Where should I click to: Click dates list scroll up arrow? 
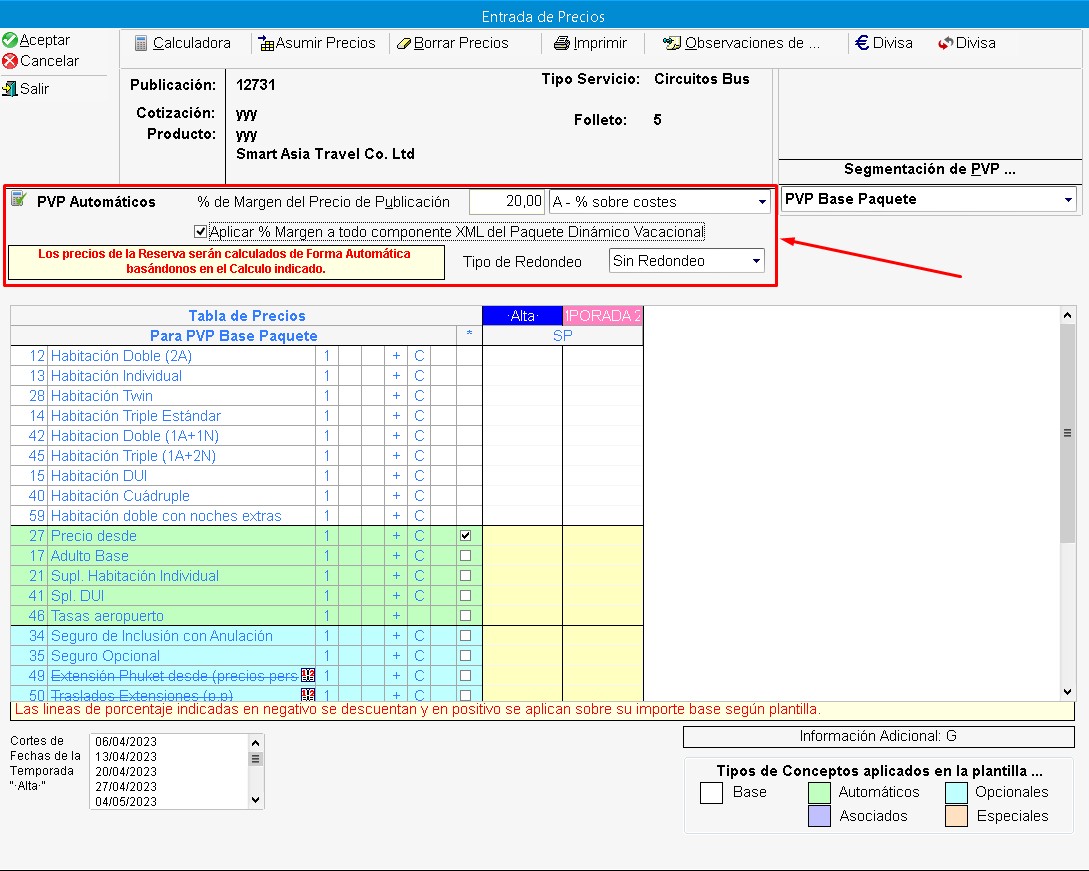click(x=256, y=743)
